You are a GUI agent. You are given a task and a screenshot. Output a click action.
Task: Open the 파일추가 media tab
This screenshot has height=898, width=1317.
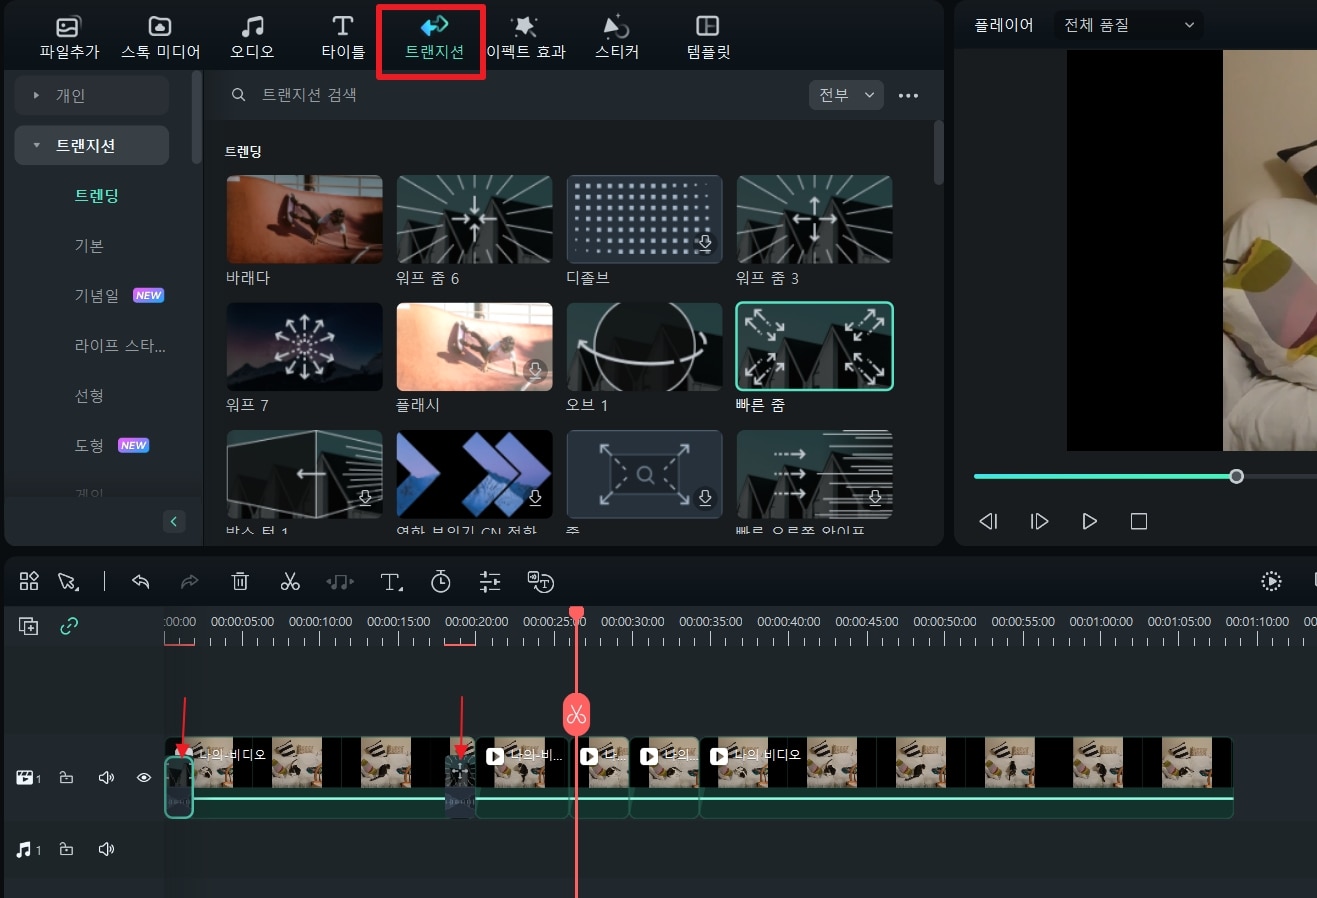click(69, 38)
